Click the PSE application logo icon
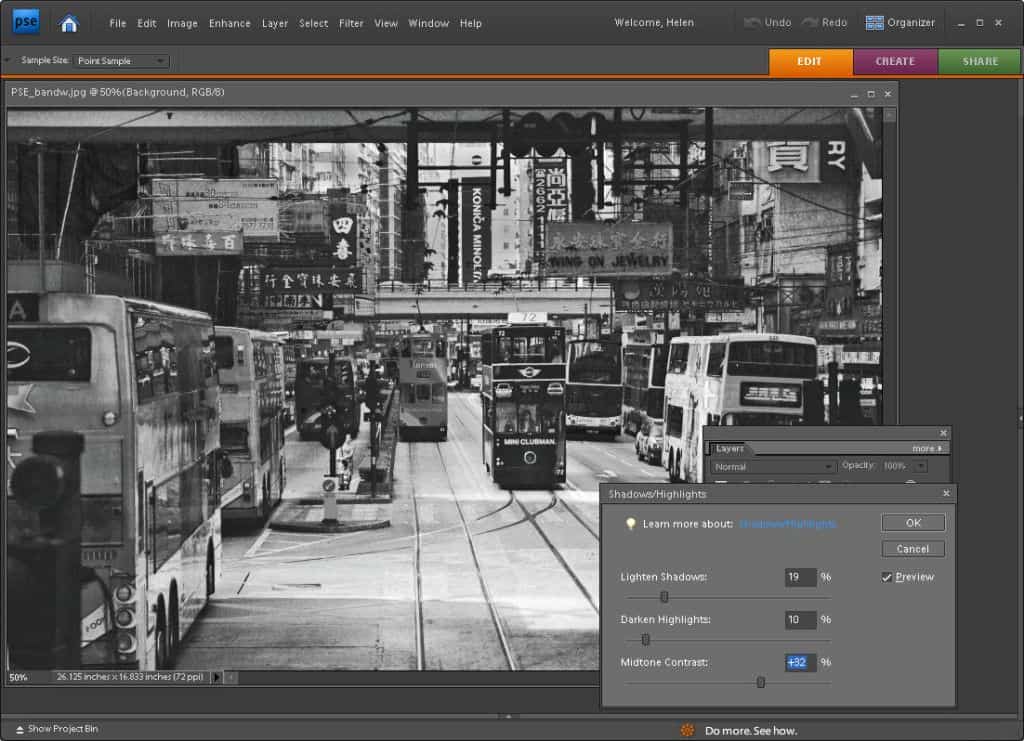Image resolution: width=1024 pixels, height=741 pixels. [26, 22]
